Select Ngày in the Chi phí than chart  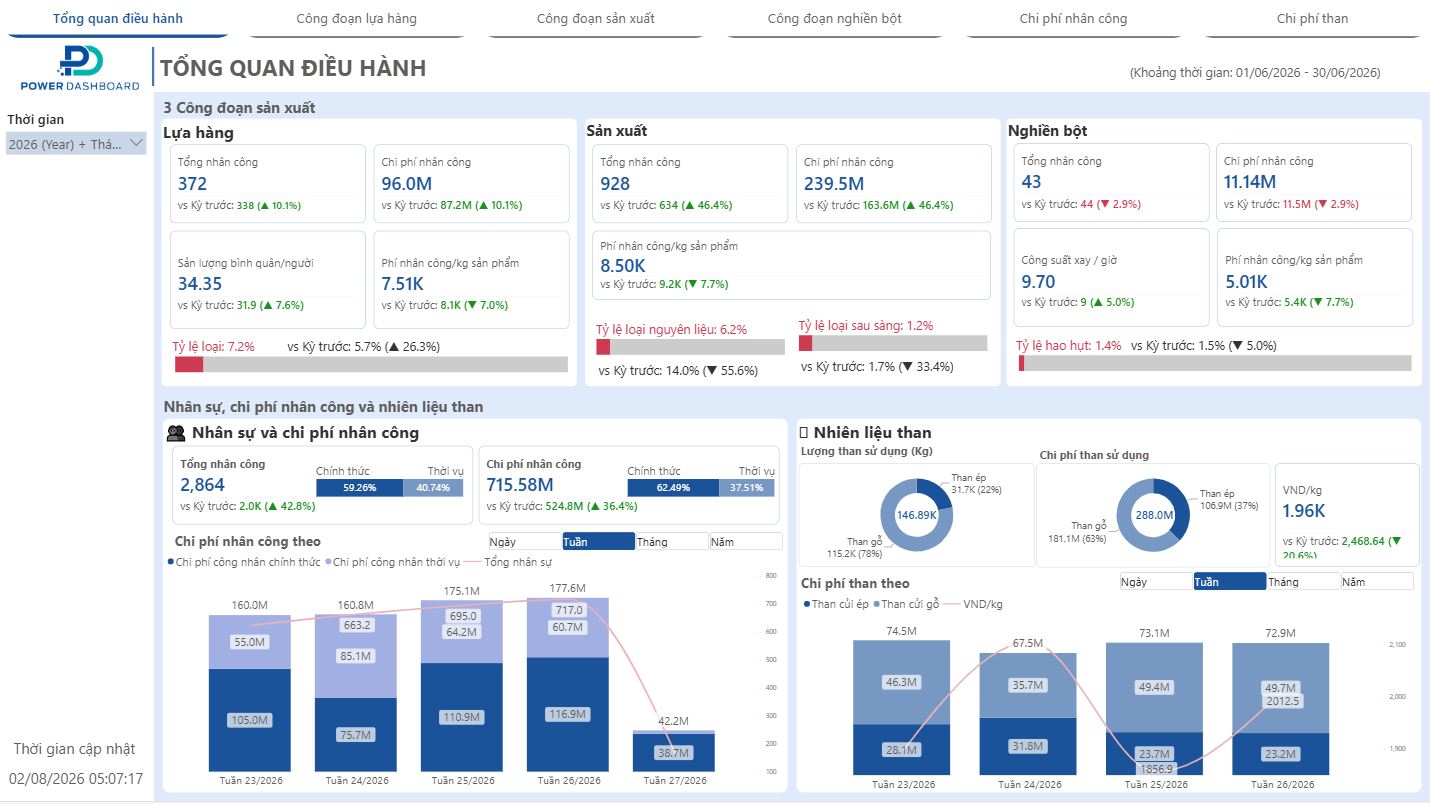[1156, 581]
